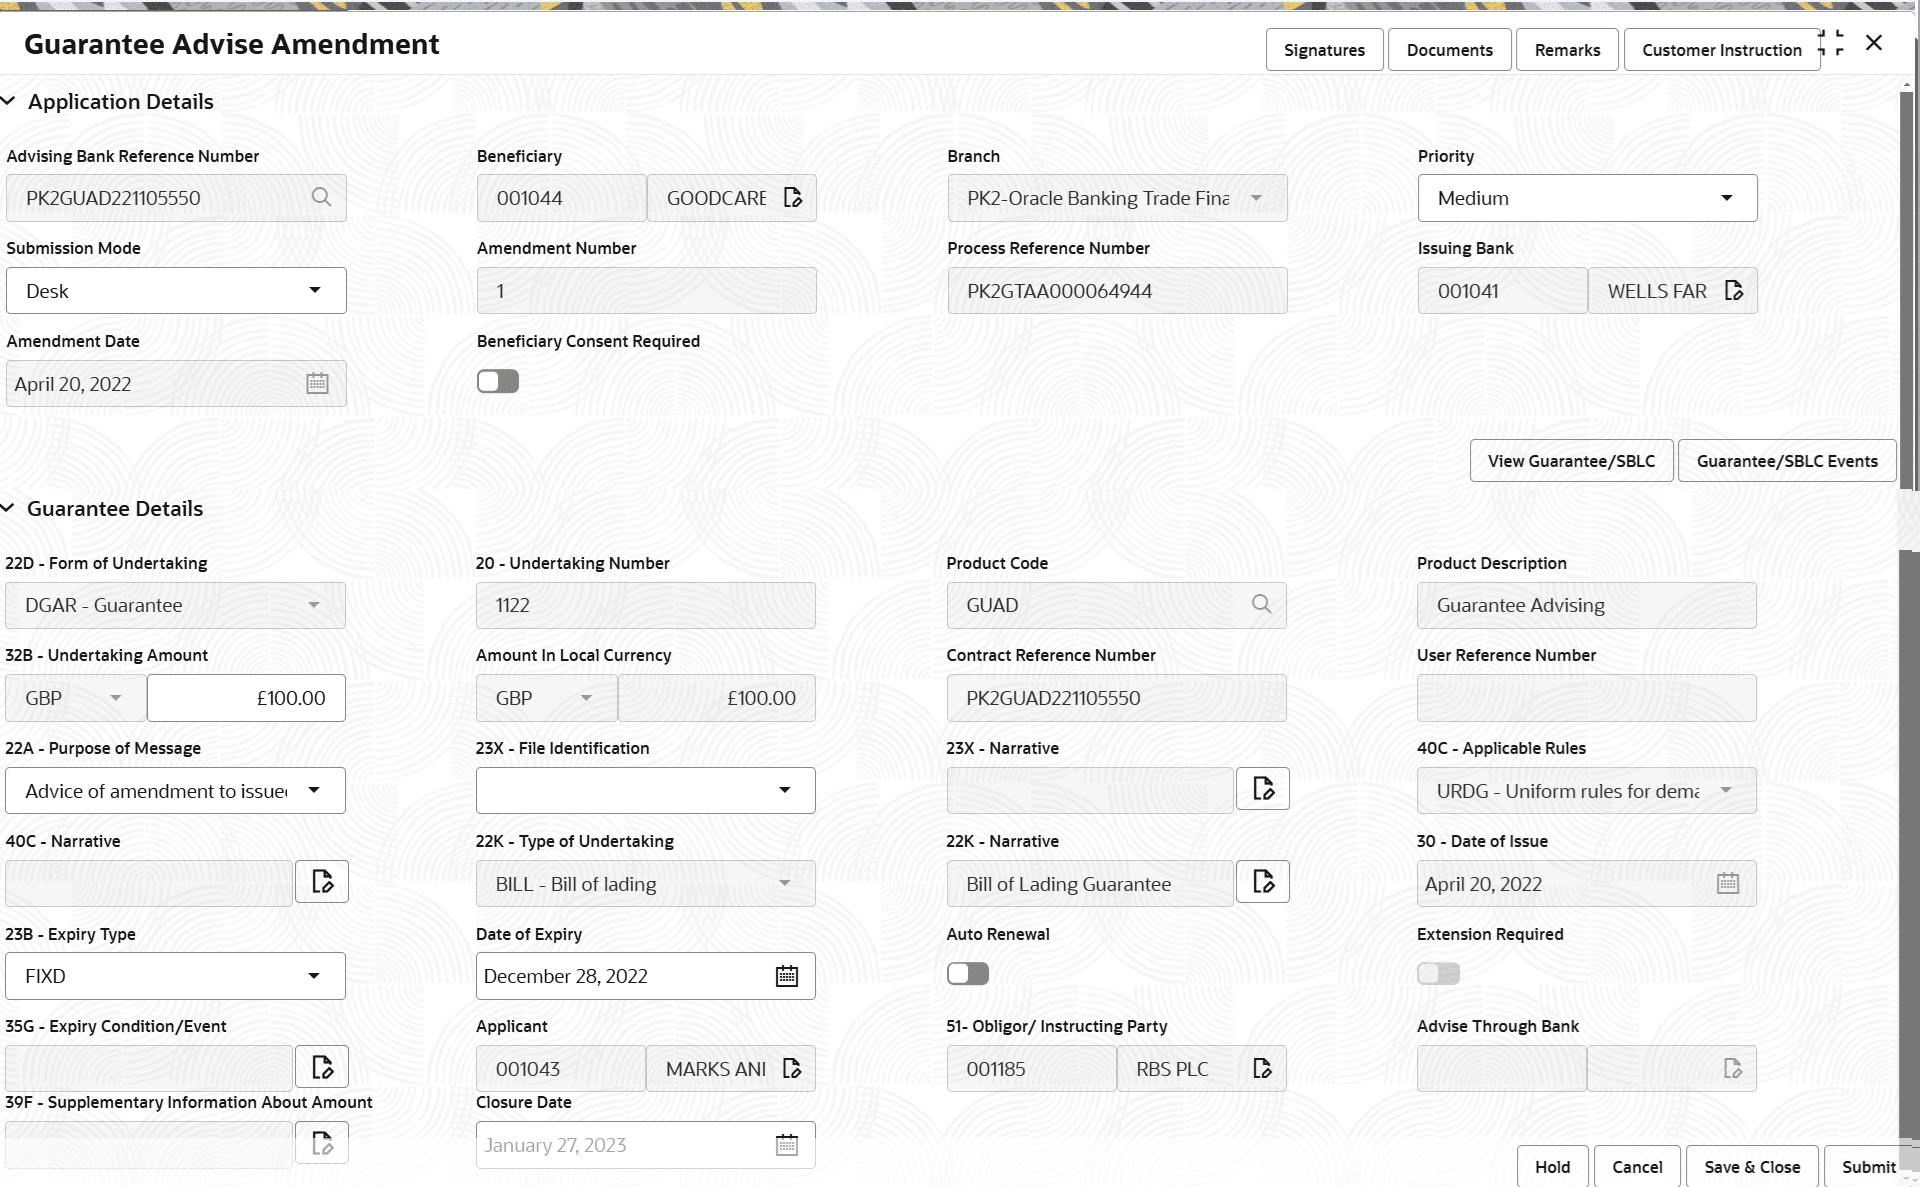This screenshot has height=1187, width=1920.
Task: Toggle Beneficiary Consent Required switch
Action: pyautogui.click(x=498, y=381)
